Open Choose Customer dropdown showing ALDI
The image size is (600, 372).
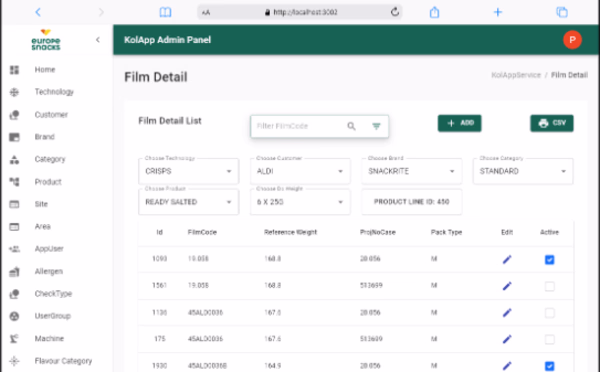[x=300, y=171]
